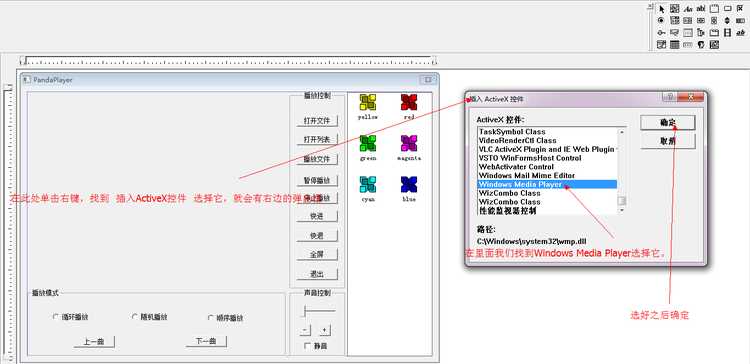Screen dimensions: 750x364
Task: Choose the Vertical Scroll Bar tool
Action: (x=714, y=21)
